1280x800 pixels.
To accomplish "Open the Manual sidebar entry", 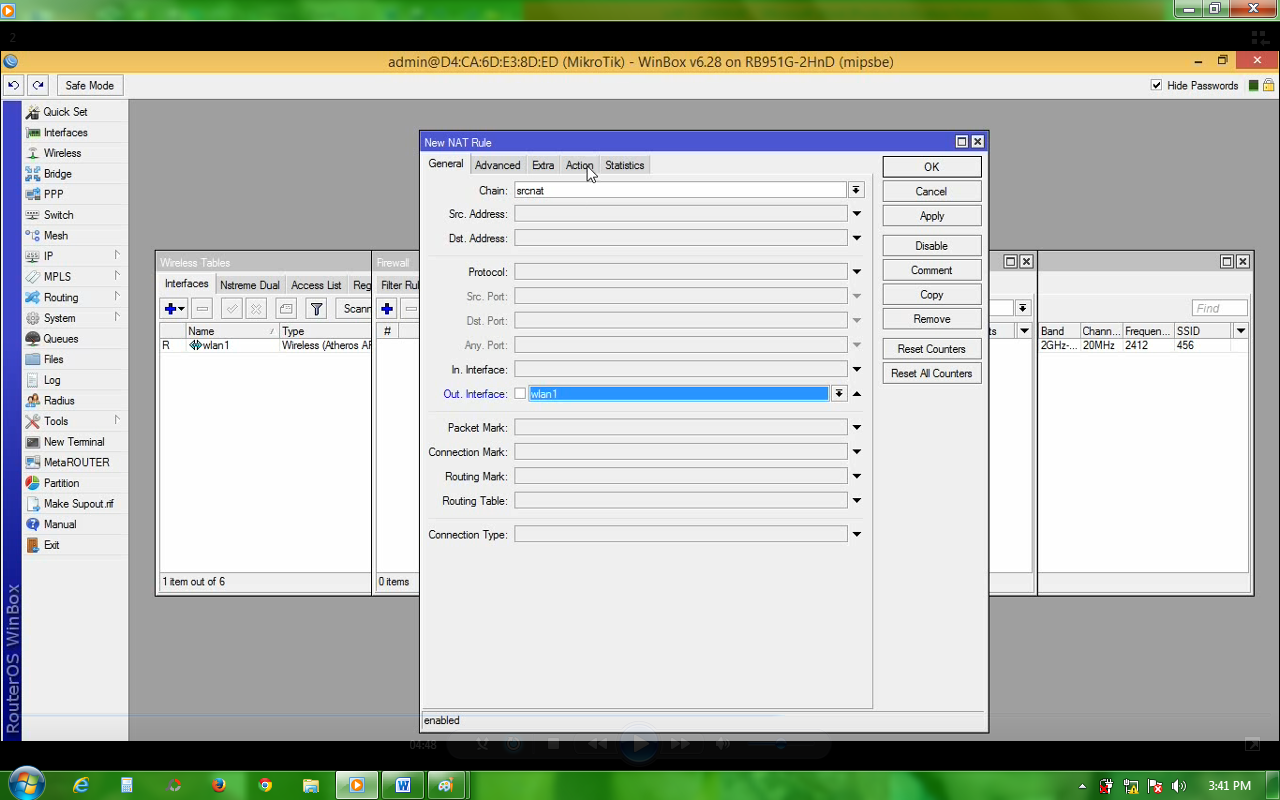I will 59,524.
